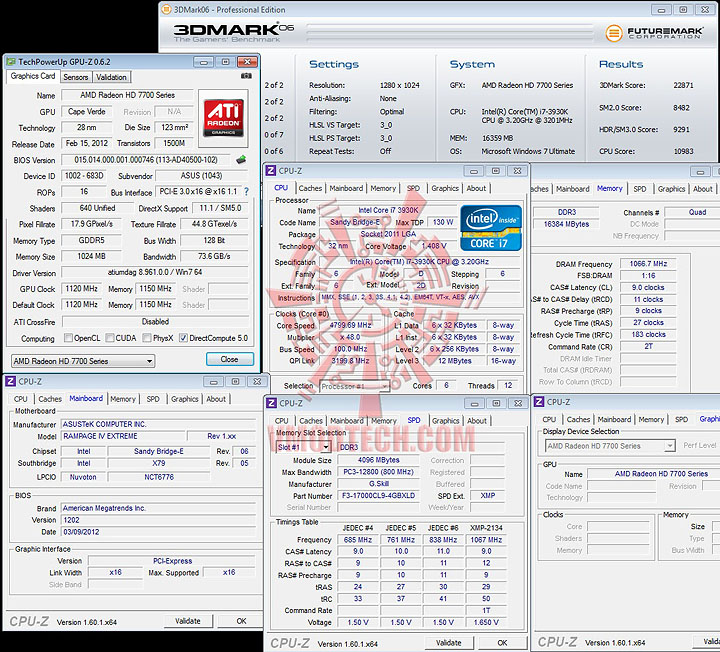Click the DRAM Frequency value 1066.7 MHz
Viewport: 720px width, 652px height.
click(648, 264)
